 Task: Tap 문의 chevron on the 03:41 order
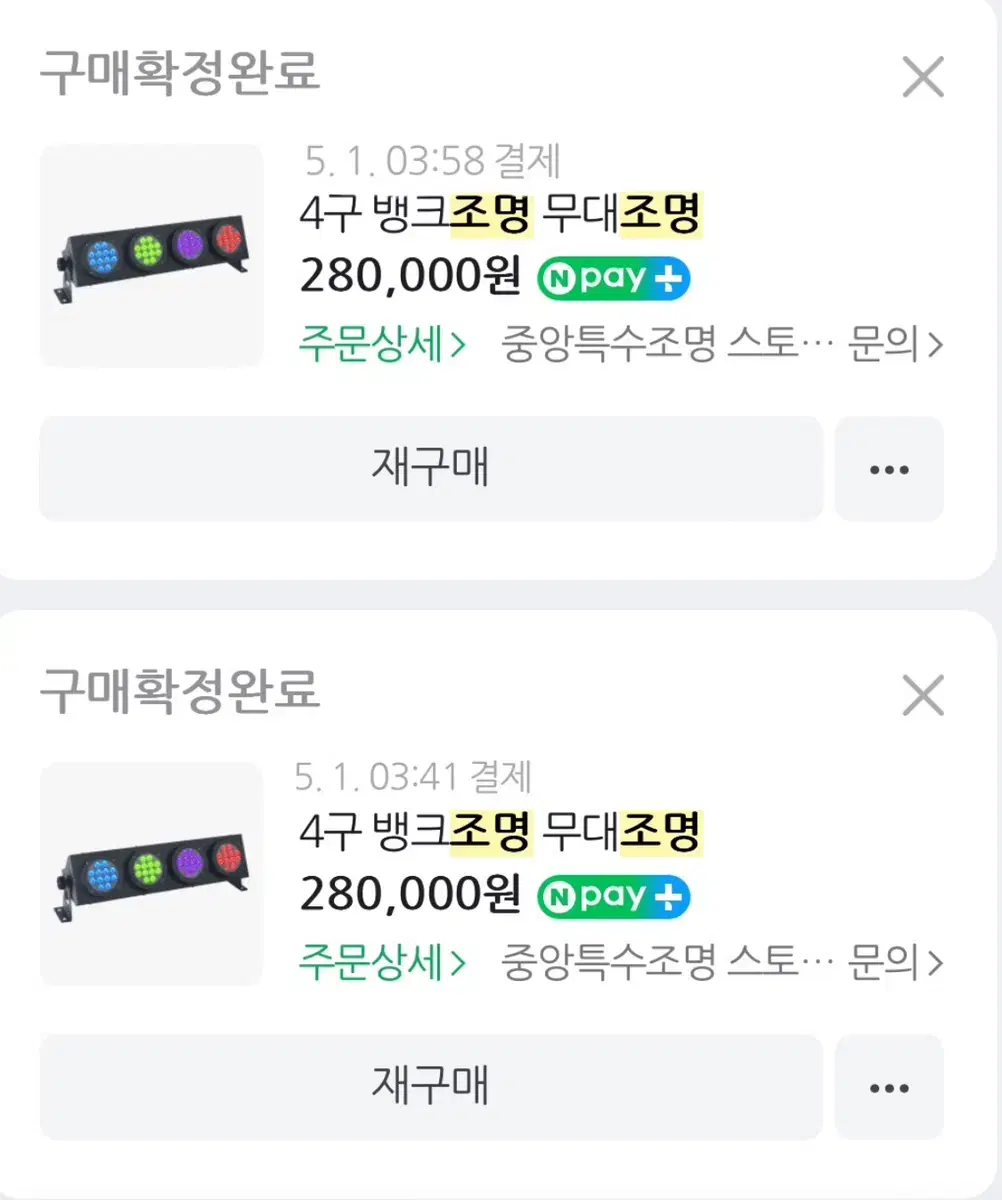[x=896, y=963]
